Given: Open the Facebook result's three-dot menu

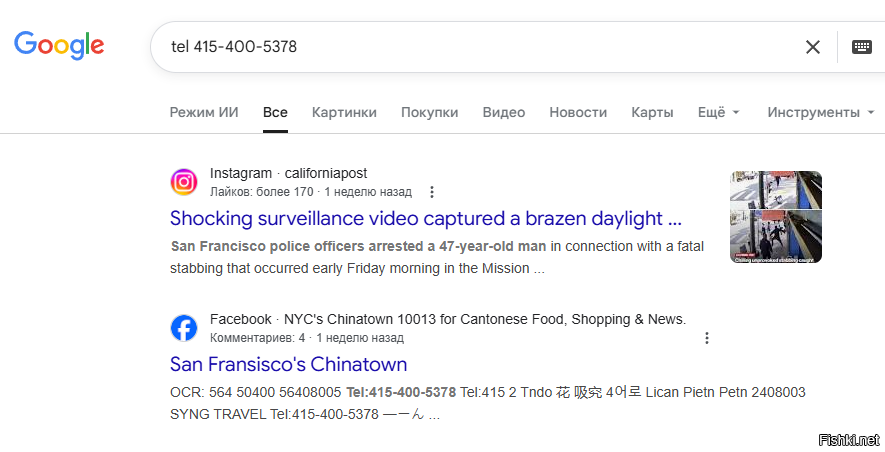Looking at the screenshot, I should 707,338.
